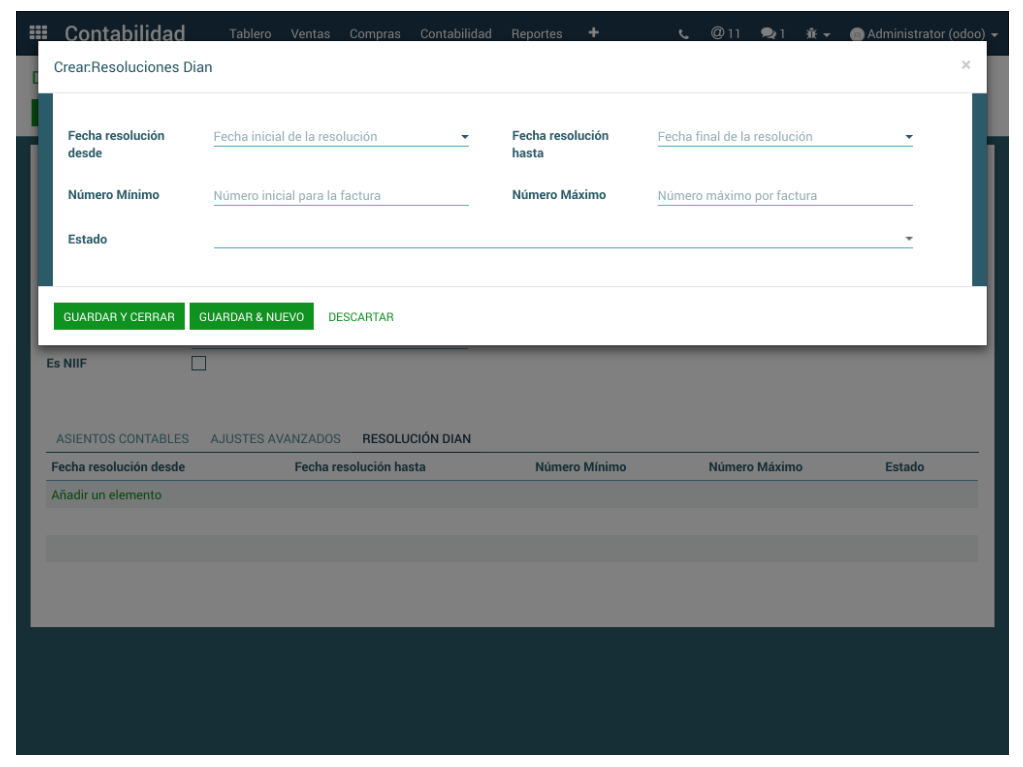The height and width of the screenshot is (767, 1023).
Task: Toggle the Es NIIF checkbox
Action: (x=198, y=363)
